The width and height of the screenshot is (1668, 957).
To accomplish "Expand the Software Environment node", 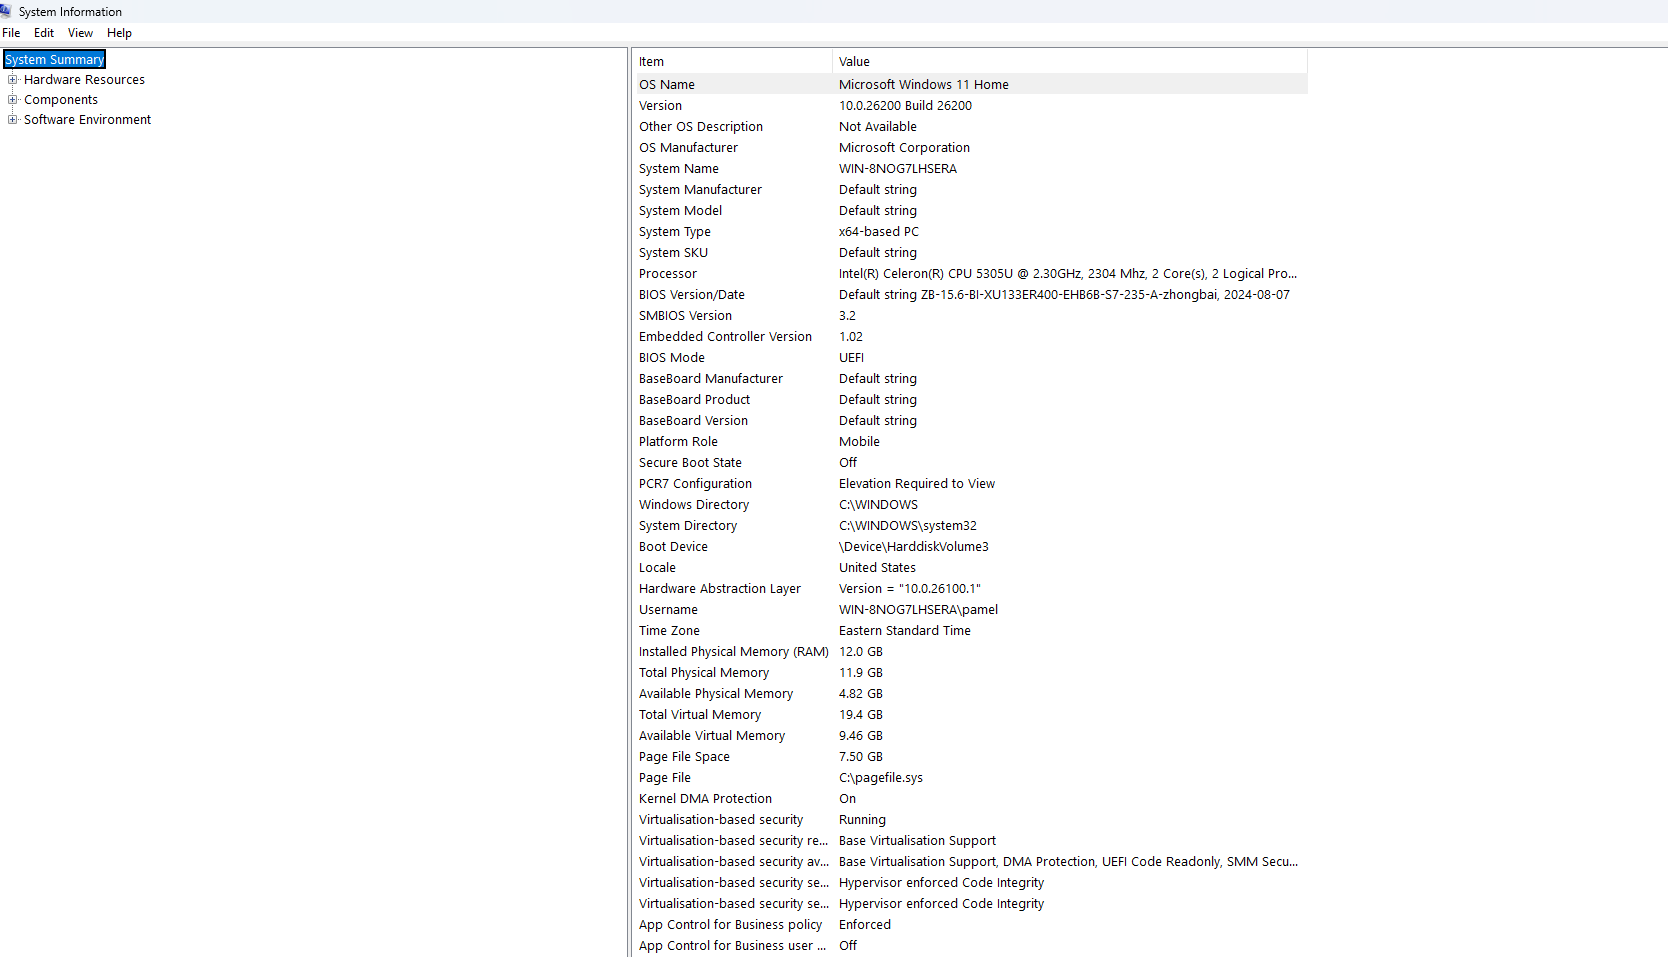I will [13, 120].
